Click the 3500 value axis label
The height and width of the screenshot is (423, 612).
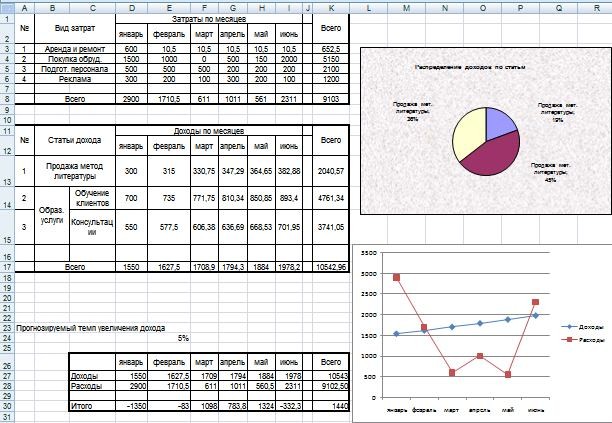tap(369, 253)
